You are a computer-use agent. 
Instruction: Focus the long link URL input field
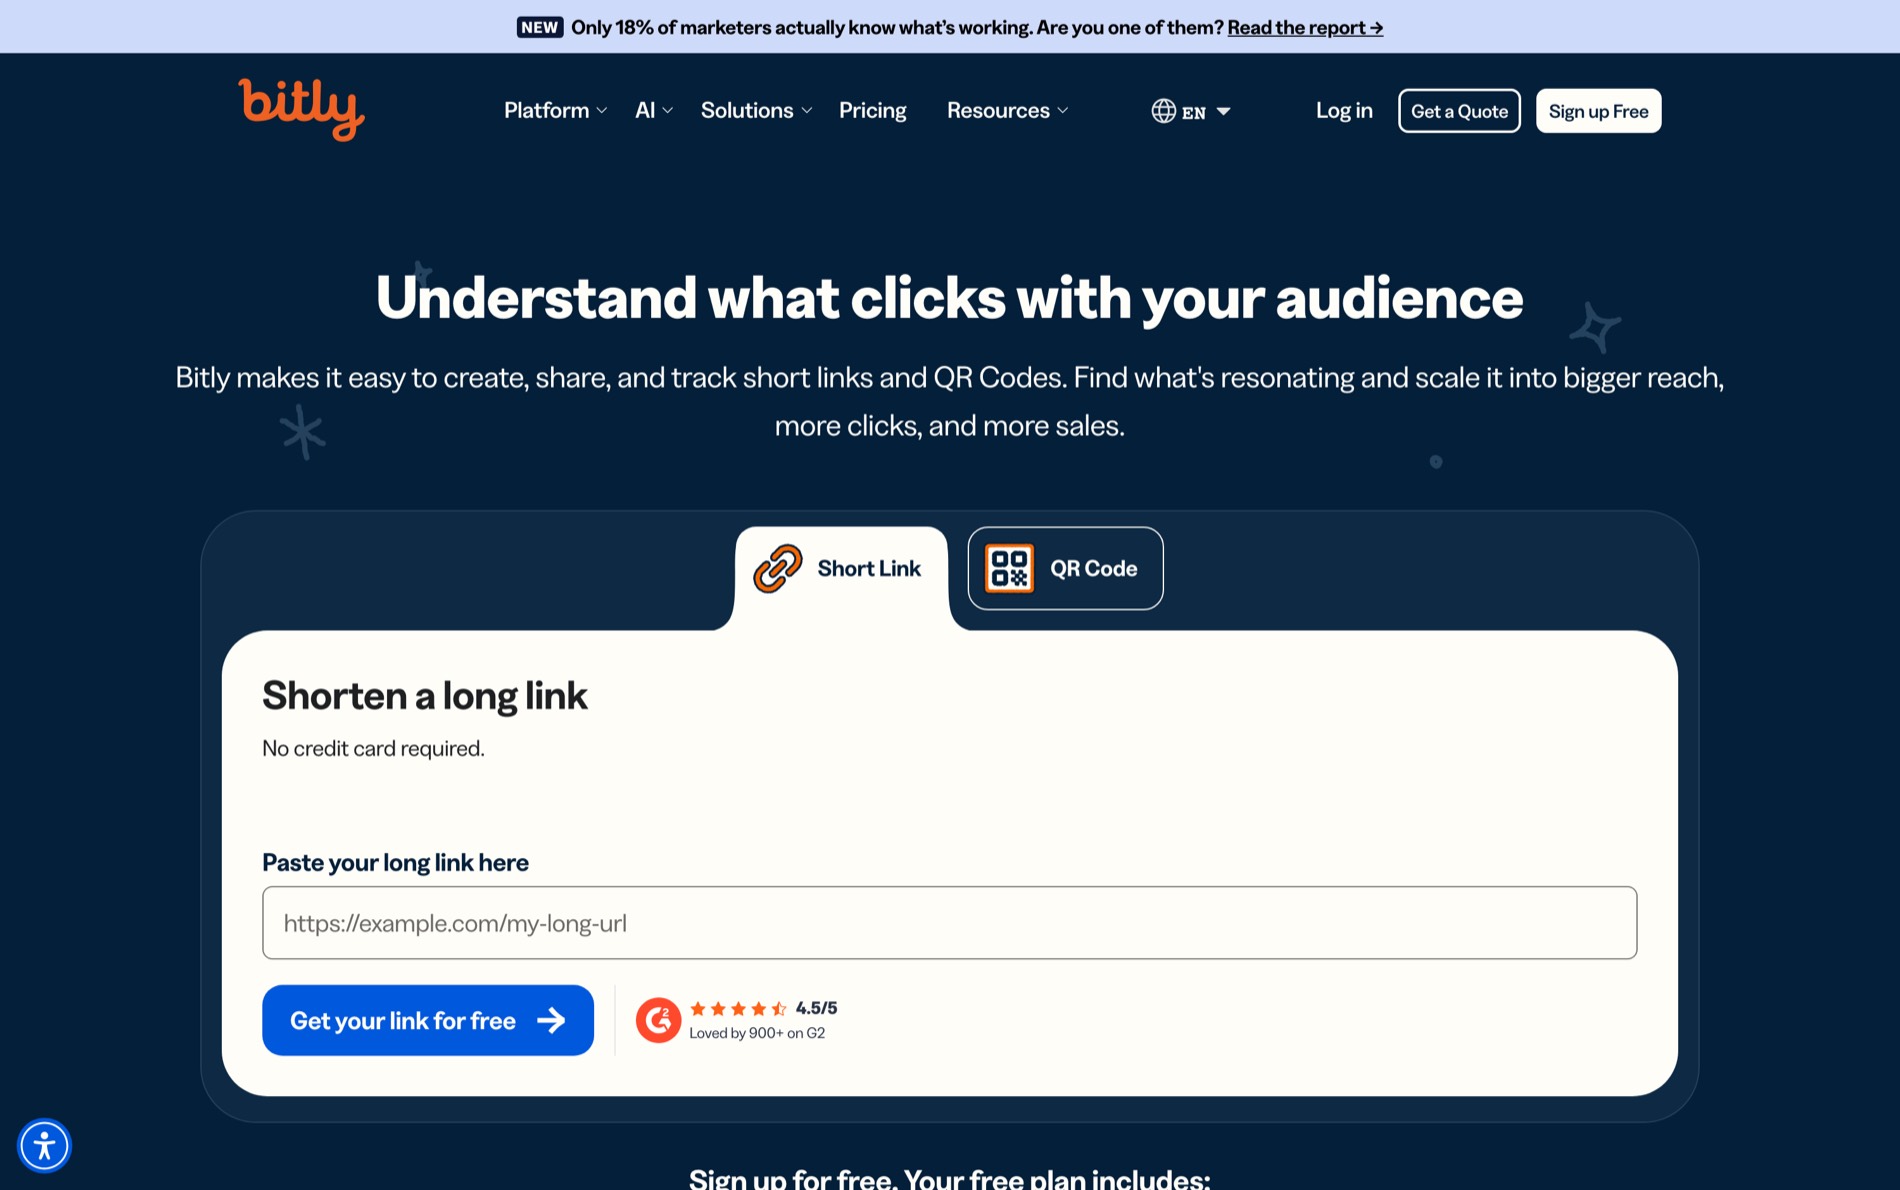tap(949, 923)
